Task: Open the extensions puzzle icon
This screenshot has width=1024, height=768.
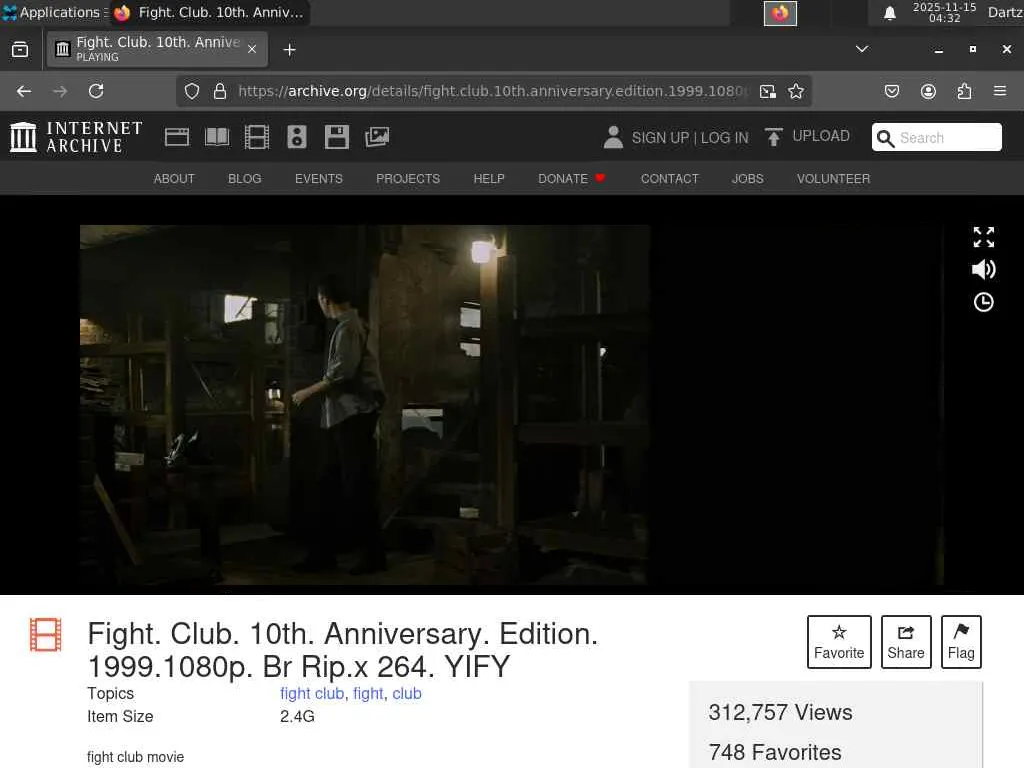Action: click(x=964, y=91)
